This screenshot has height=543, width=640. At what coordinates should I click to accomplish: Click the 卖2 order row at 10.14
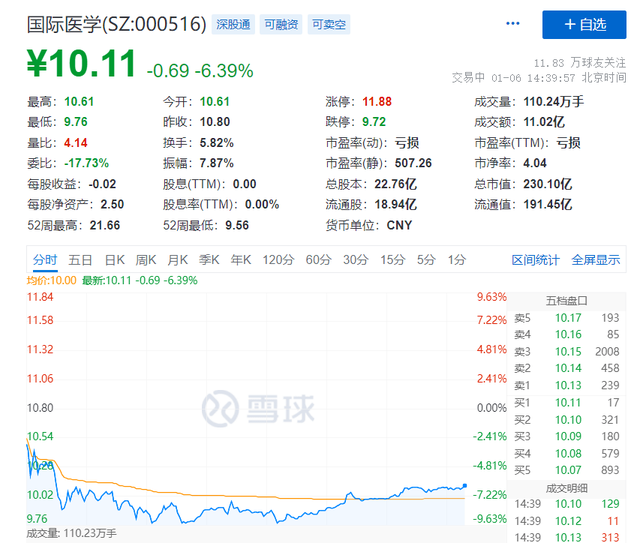tap(567, 368)
